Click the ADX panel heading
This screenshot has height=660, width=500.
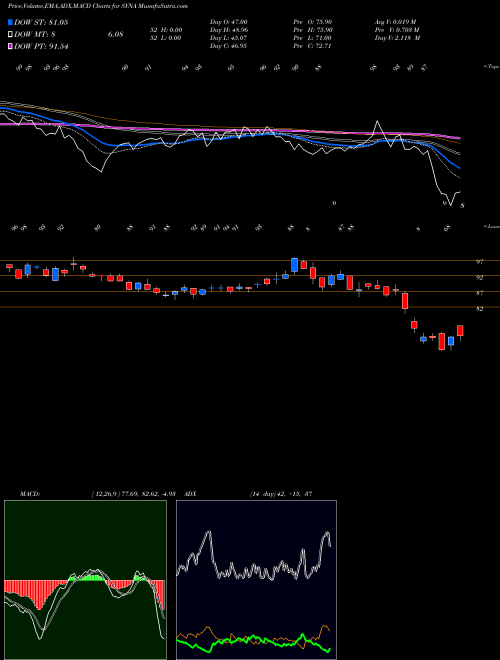(x=190, y=494)
